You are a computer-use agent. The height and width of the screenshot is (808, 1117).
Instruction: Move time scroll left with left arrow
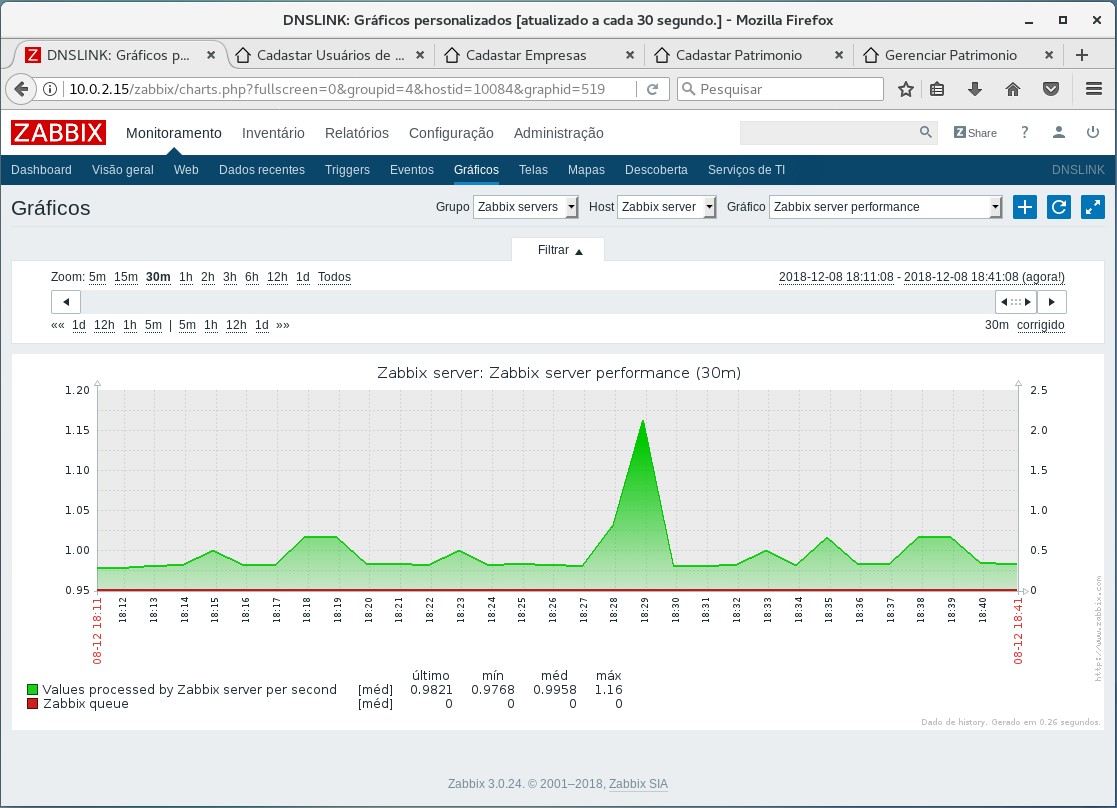coord(66,302)
